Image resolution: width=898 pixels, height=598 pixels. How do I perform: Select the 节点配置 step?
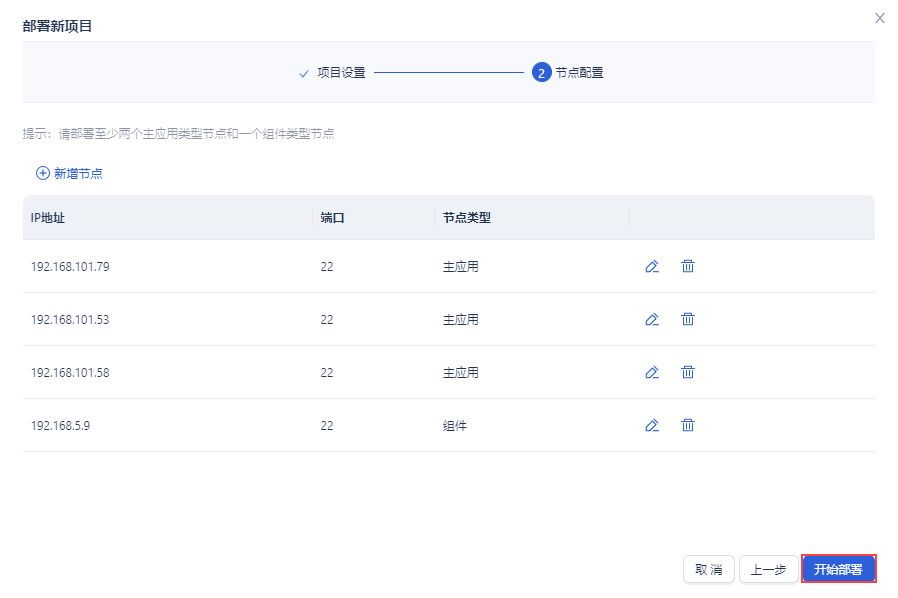[x=578, y=73]
